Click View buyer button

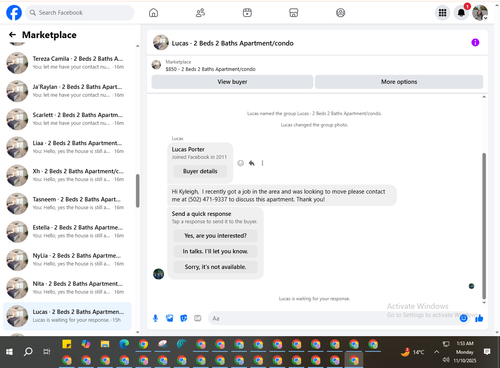[232, 82]
